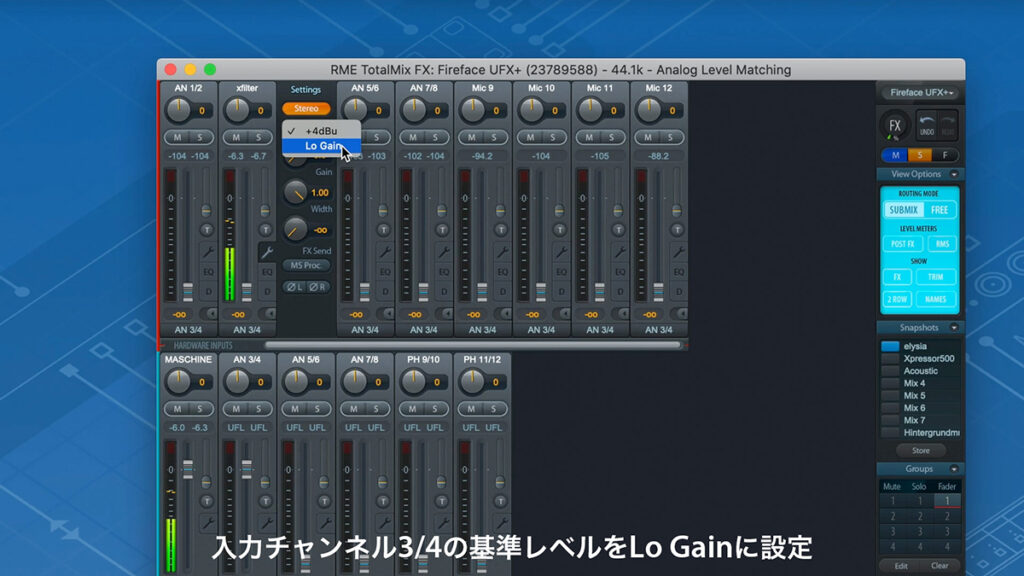Image resolution: width=1024 pixels, height=576 pixels.
Task: Switch routing mode to FREE
Action: click(940, 208)
